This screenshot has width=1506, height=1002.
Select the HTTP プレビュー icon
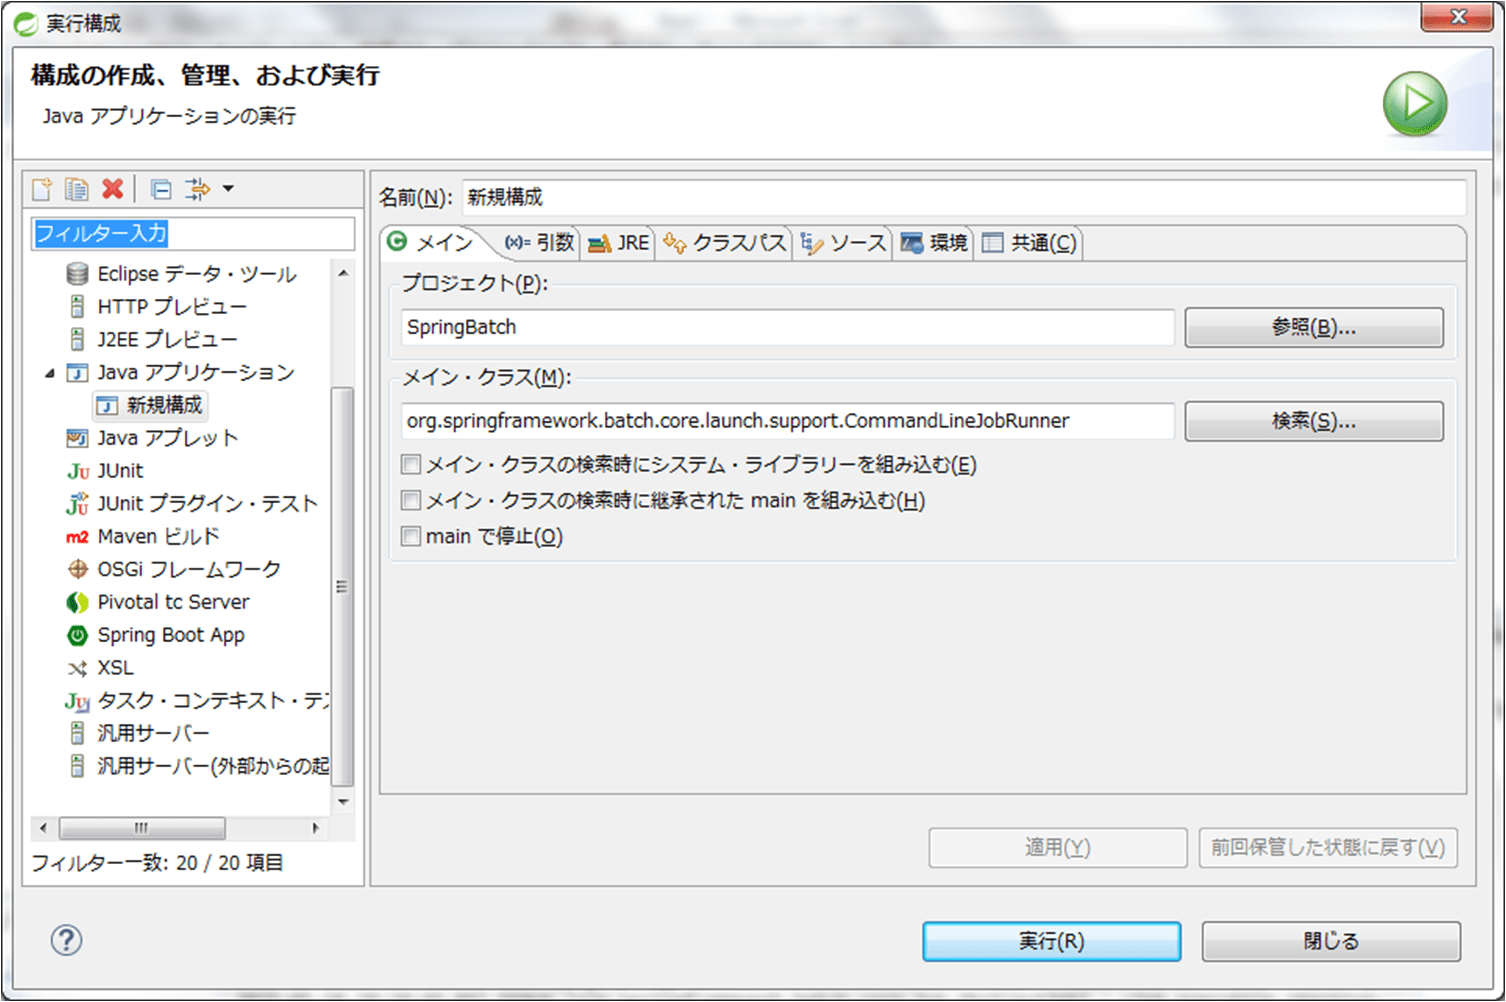77,306
